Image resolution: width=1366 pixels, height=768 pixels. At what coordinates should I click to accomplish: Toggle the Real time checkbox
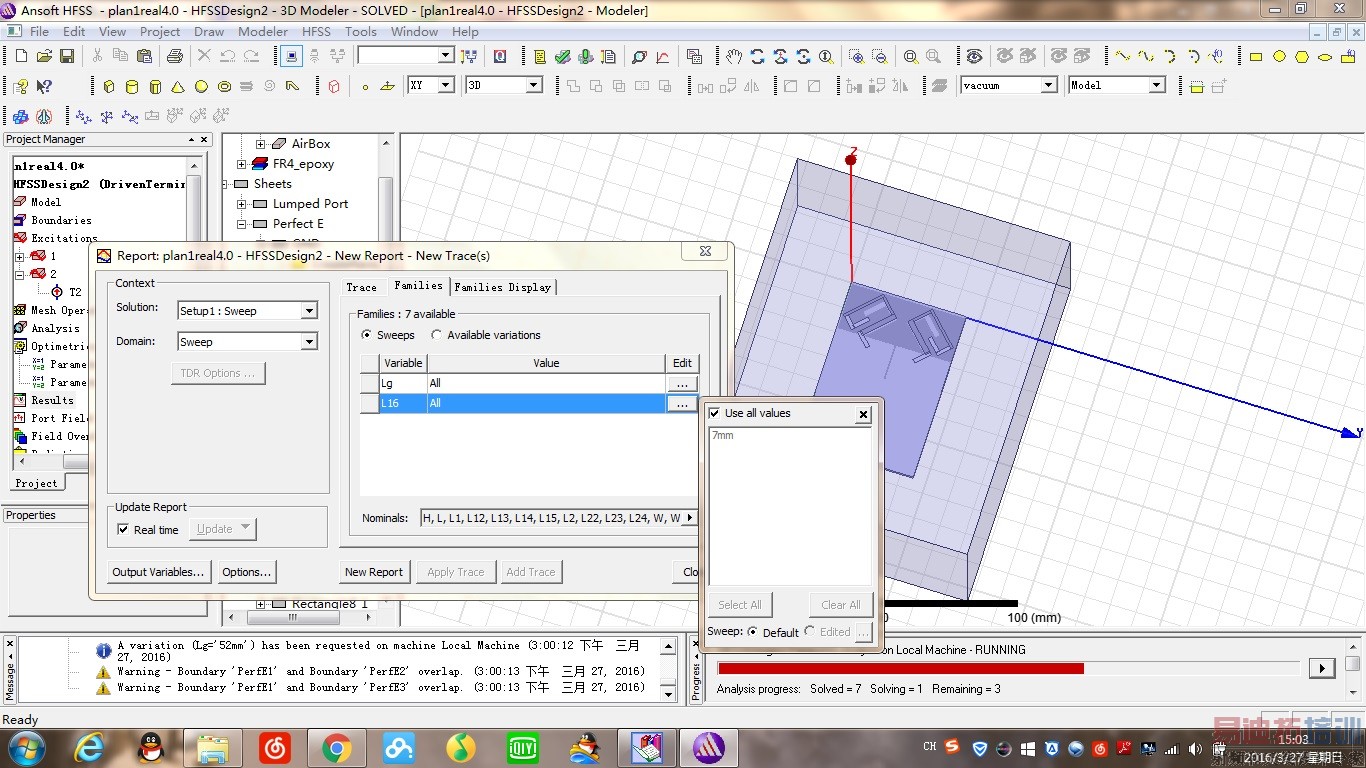pos(123,530)
